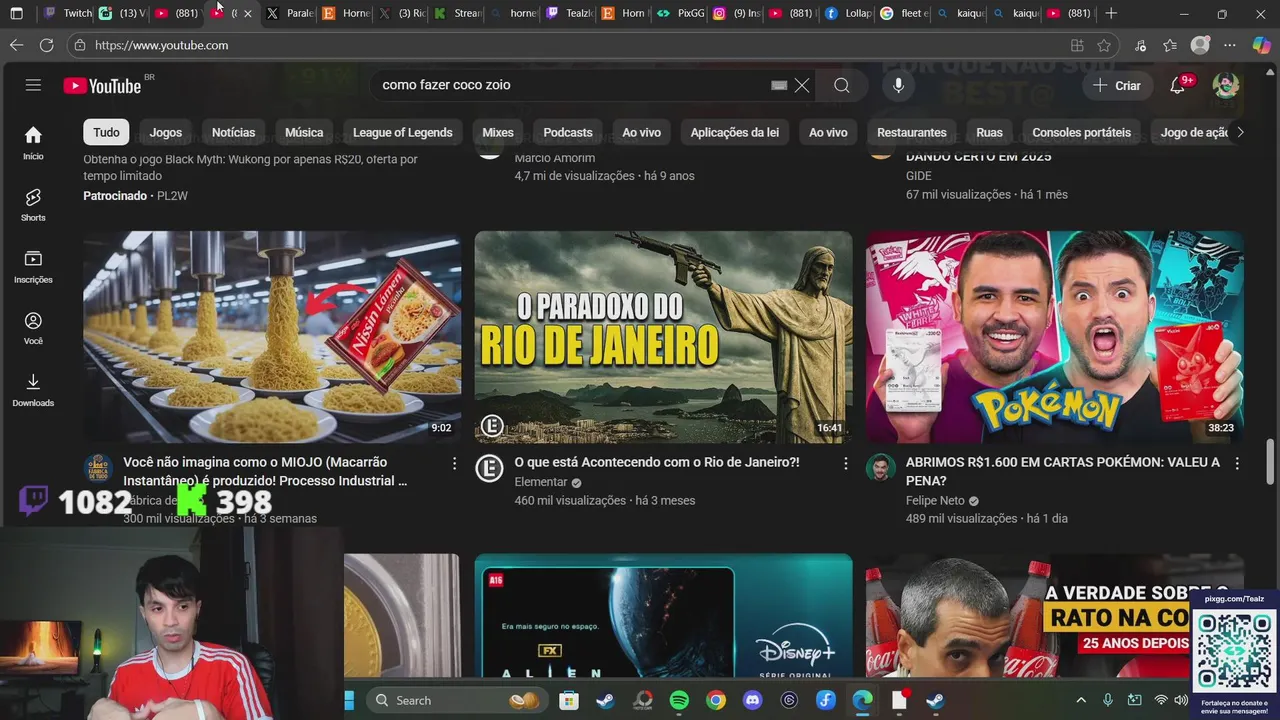
Task: Switch to the Twitch browser tab
Action: (67, 13)
